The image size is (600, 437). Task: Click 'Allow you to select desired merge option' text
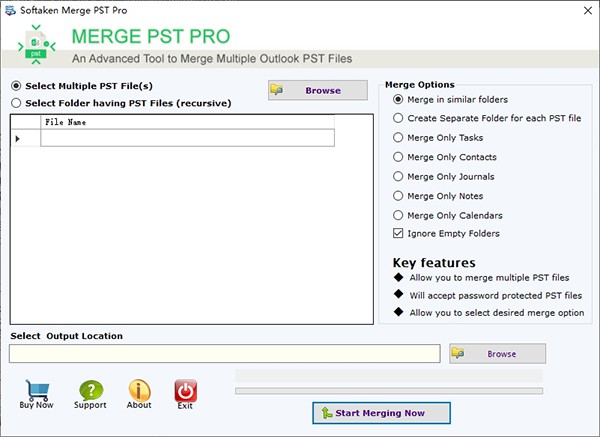pyautogui.click(x=497, y=313)
